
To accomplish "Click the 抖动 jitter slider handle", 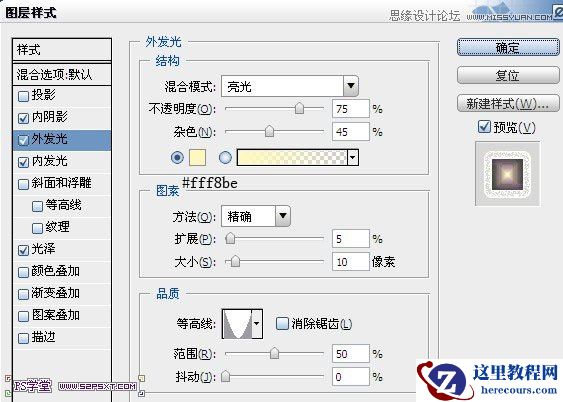I will click(225, 376).
